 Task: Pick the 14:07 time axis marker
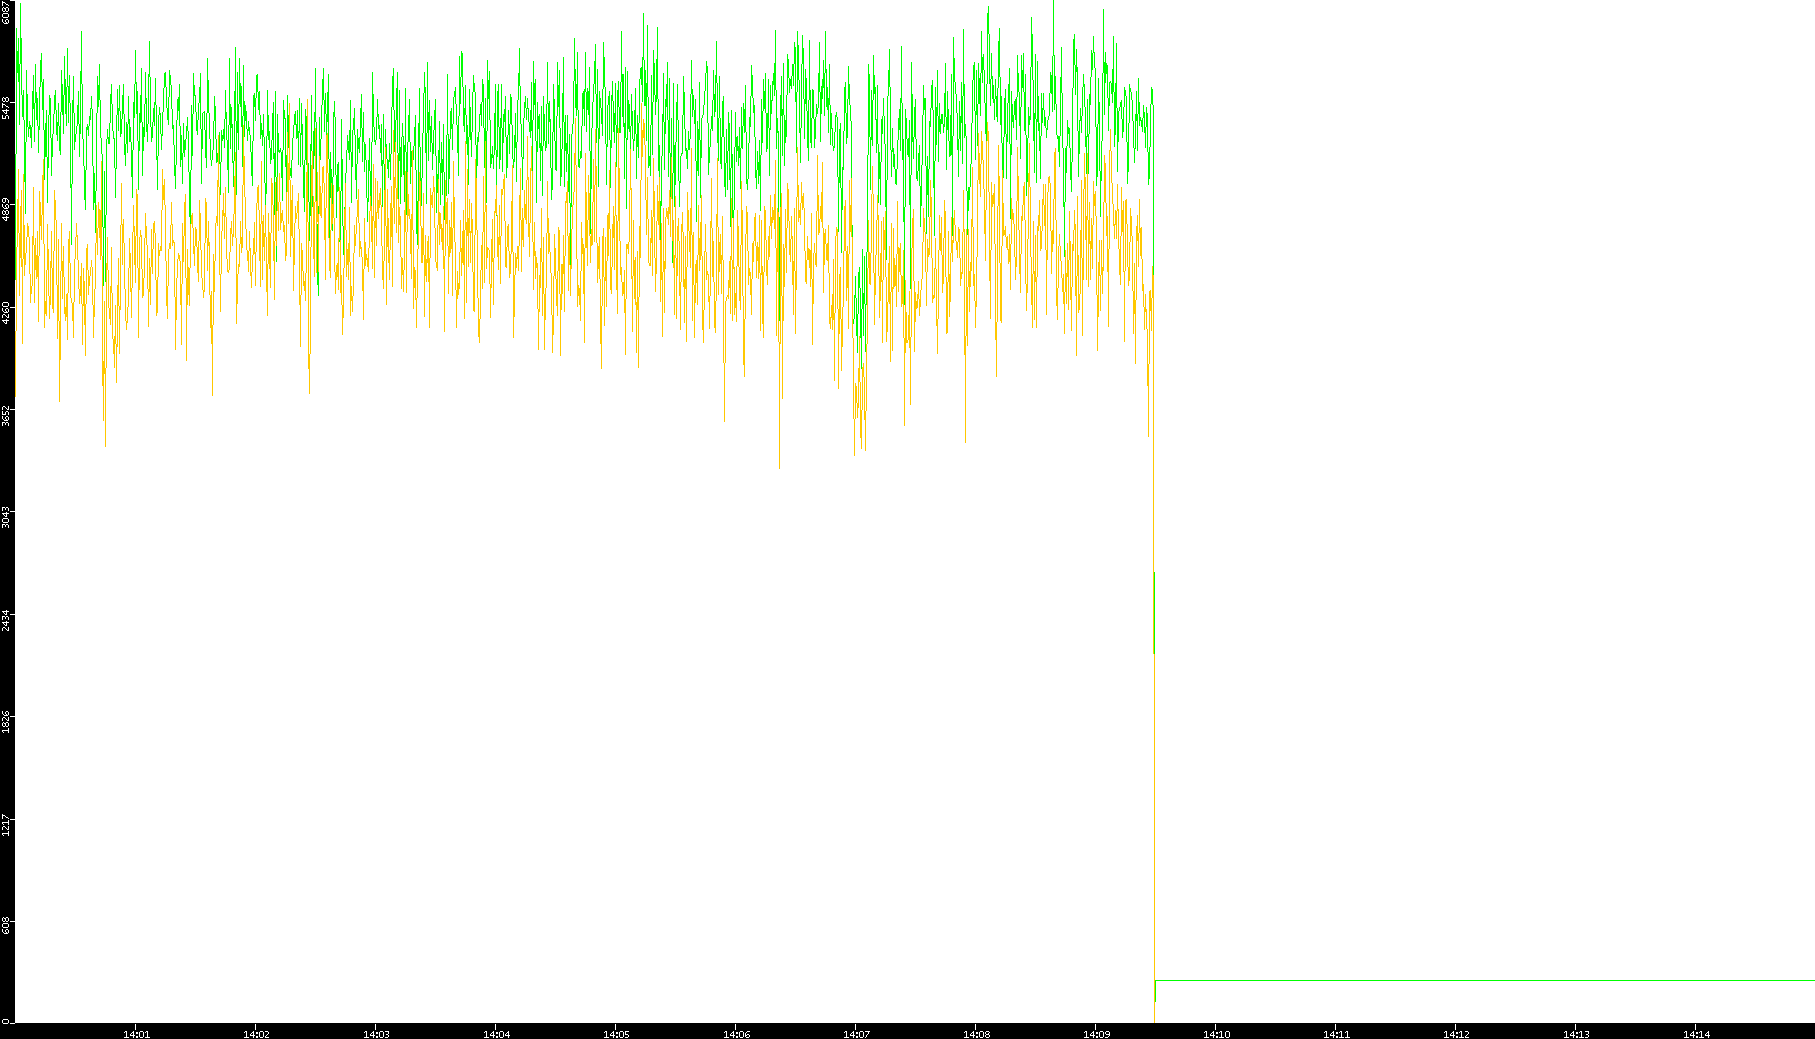(x=856, y=1034)
